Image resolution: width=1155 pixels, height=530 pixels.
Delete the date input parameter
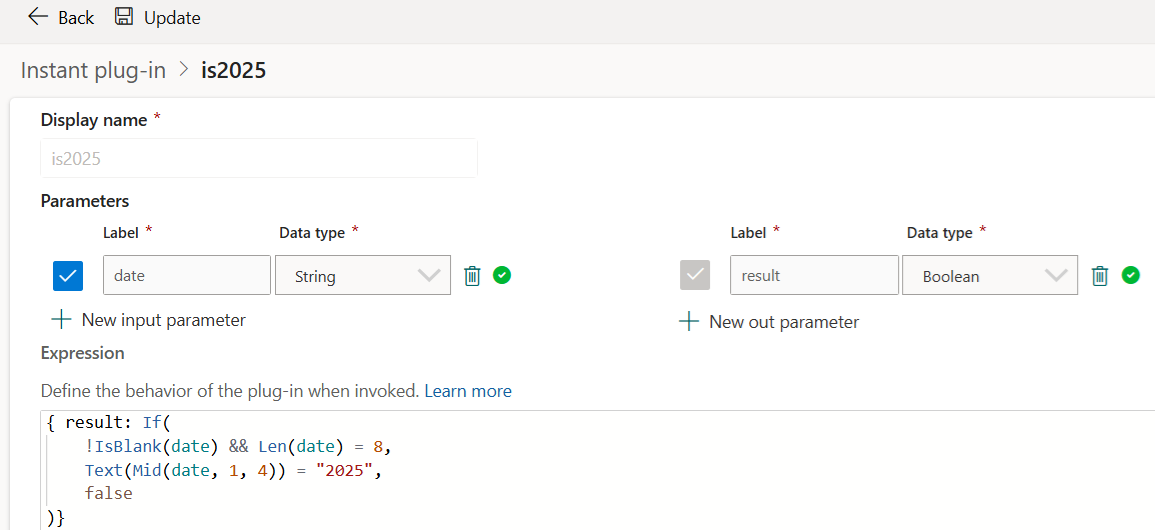[x=473, y=276]
